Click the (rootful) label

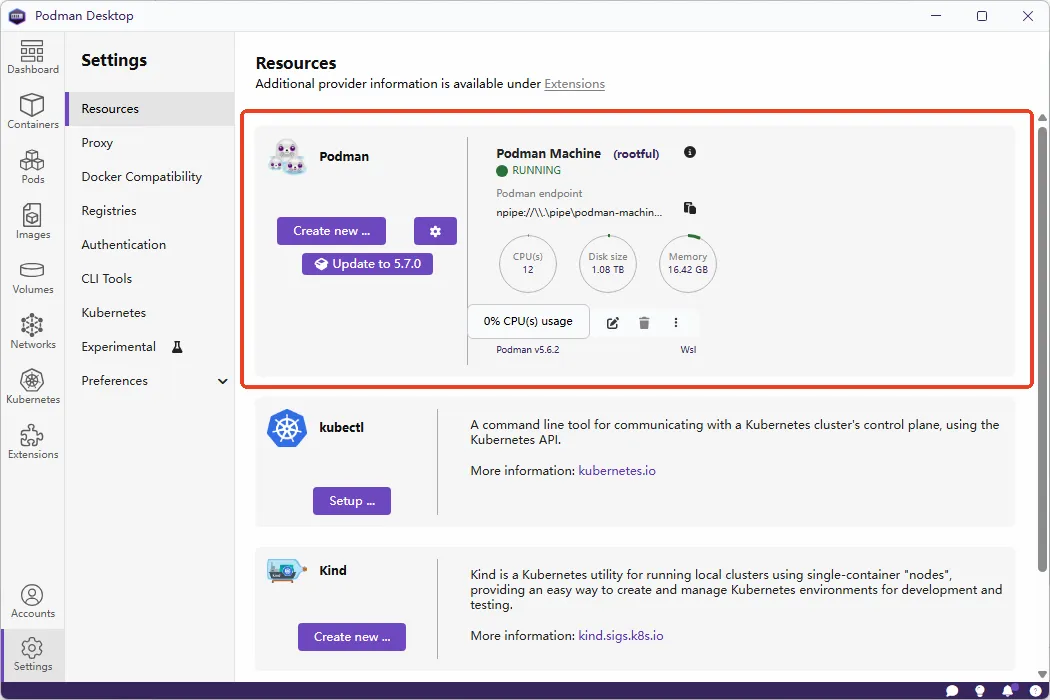click(x=636, y=154)
